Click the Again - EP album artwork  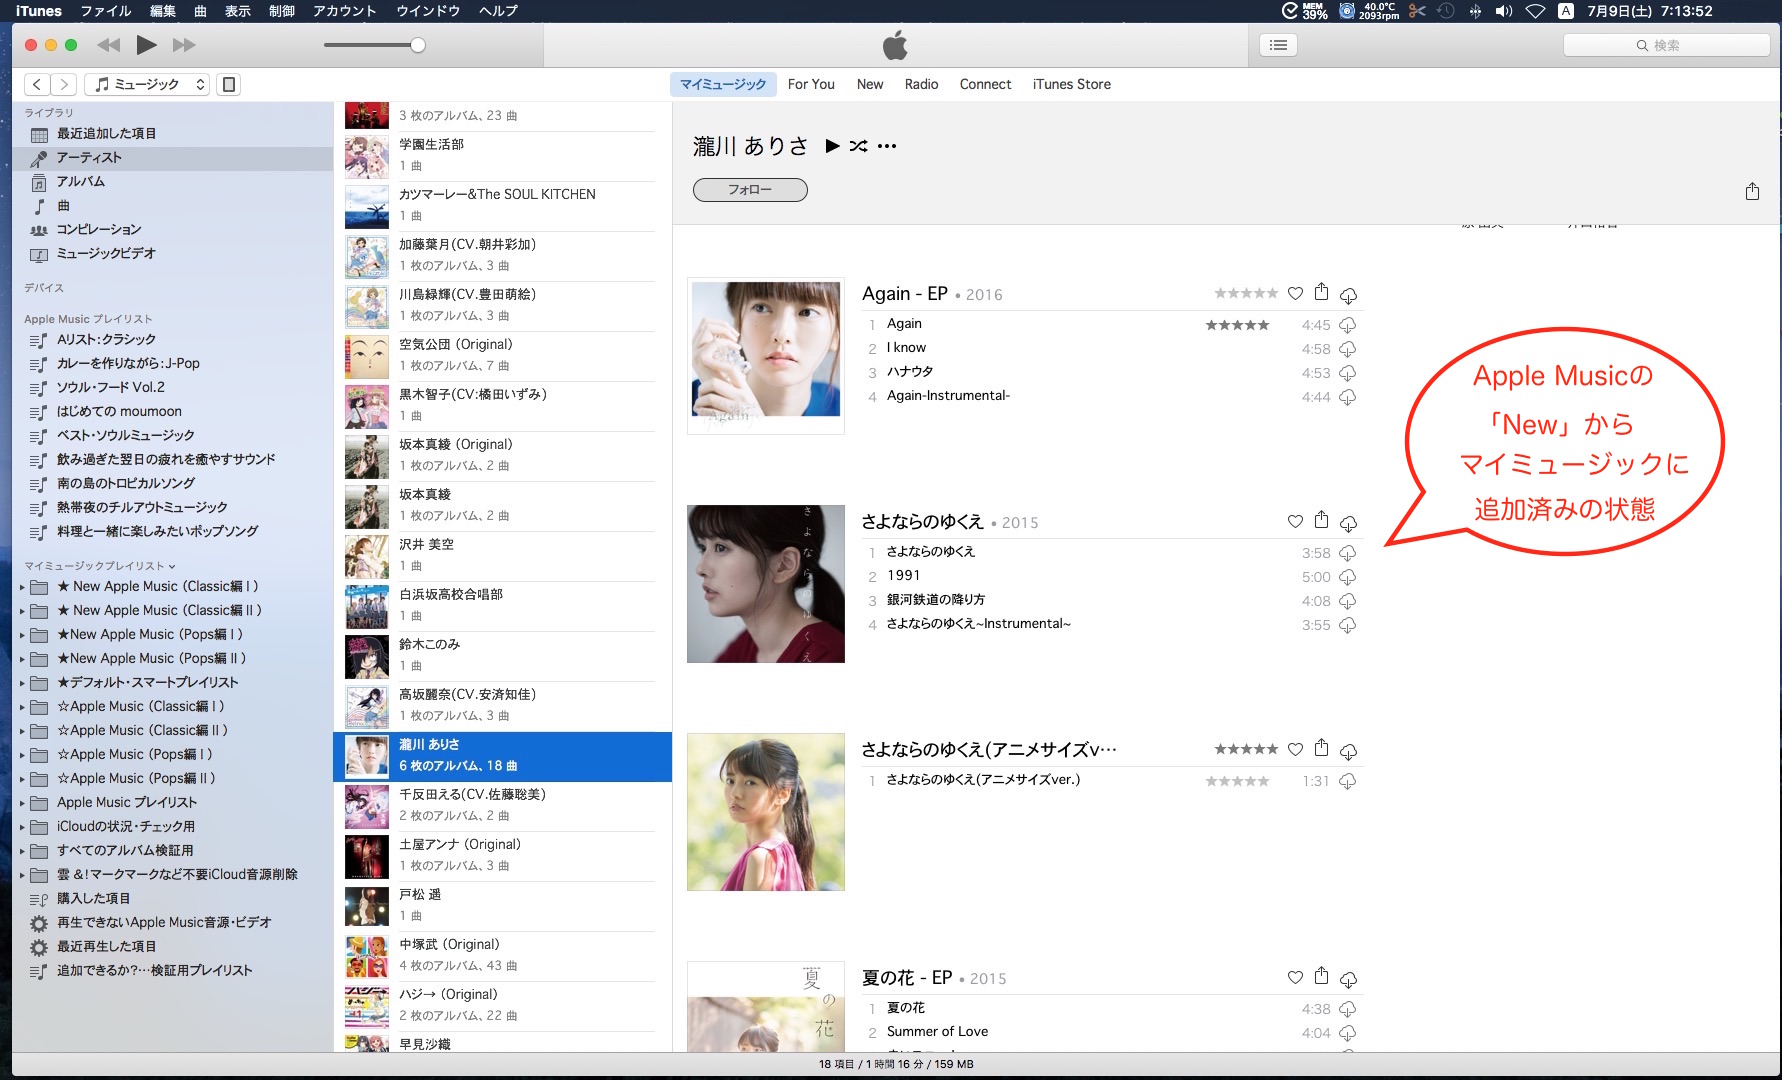click(x=766, y=356)
